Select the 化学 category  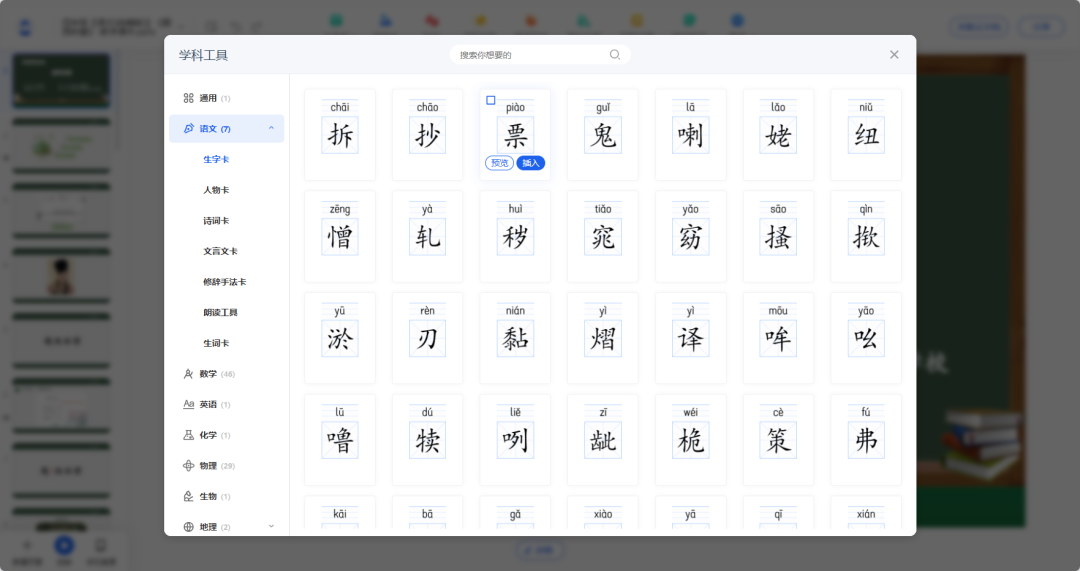[x=226, y=435]
